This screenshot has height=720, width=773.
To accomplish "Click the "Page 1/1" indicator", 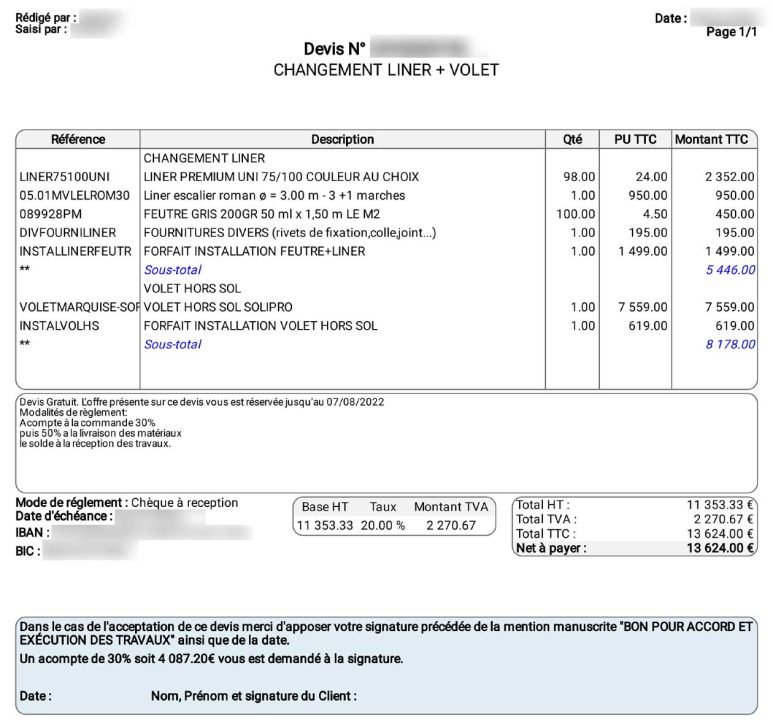I will point(731,32).
